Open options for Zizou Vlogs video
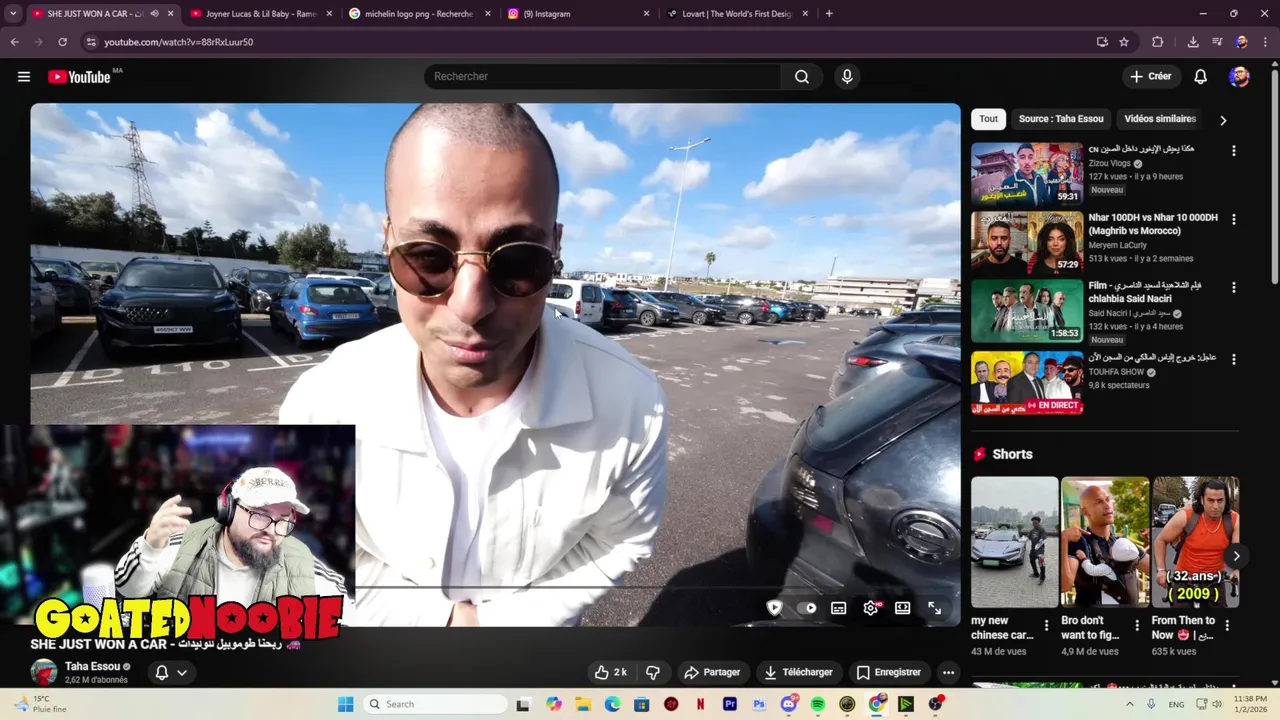1280x720 pixels. (x=1233, y=151)
